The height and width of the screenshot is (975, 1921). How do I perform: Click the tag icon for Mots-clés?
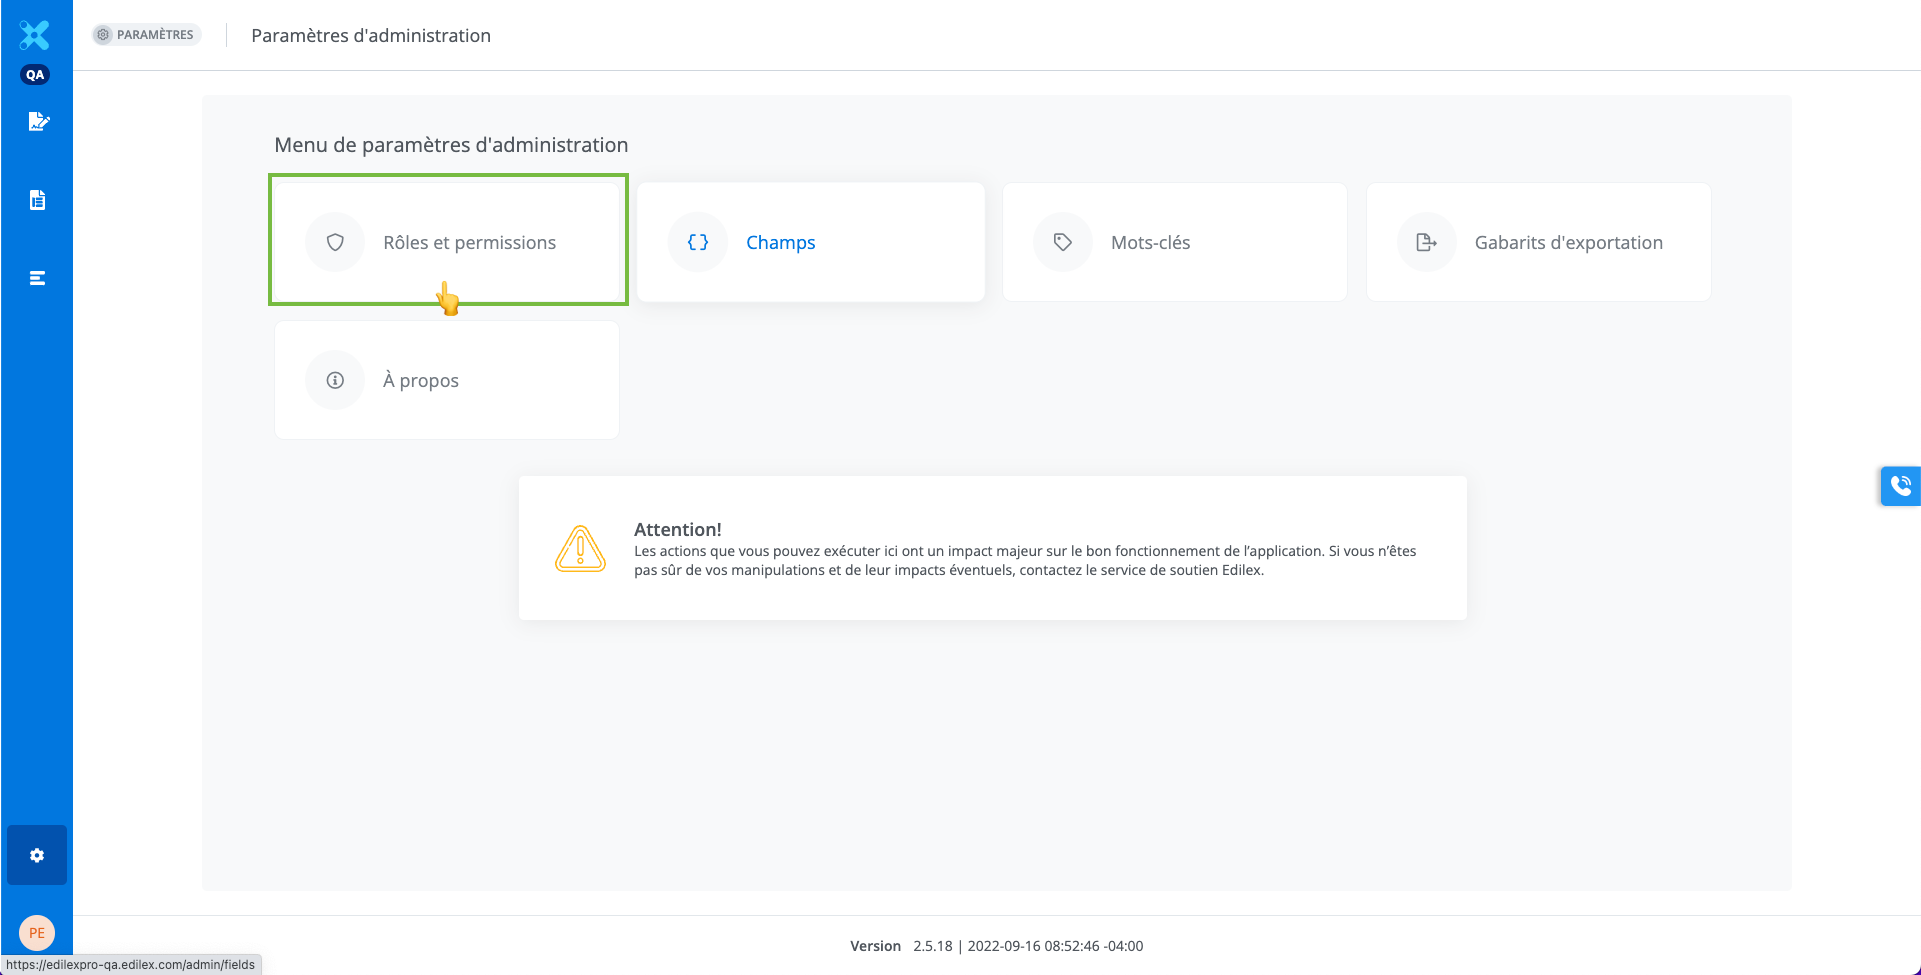[x=1062, y=242]
